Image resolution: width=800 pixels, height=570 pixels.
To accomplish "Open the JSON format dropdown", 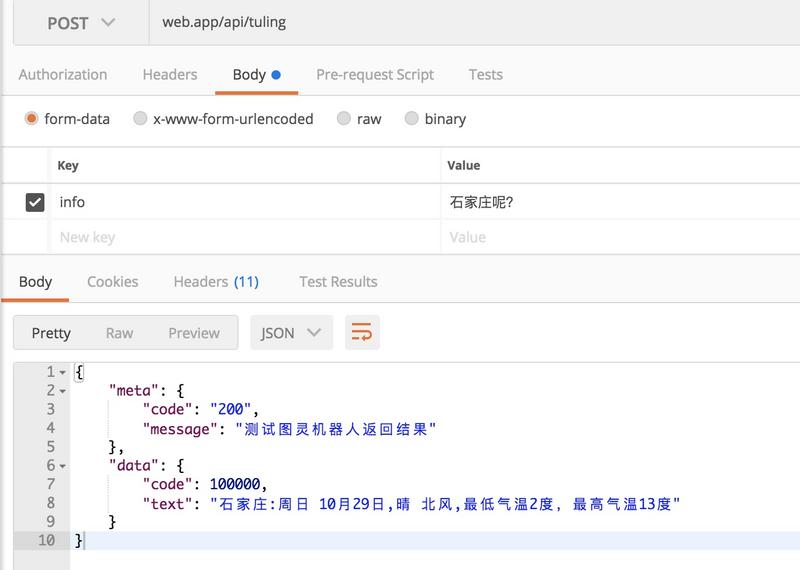I will click(x=291, y=333).
